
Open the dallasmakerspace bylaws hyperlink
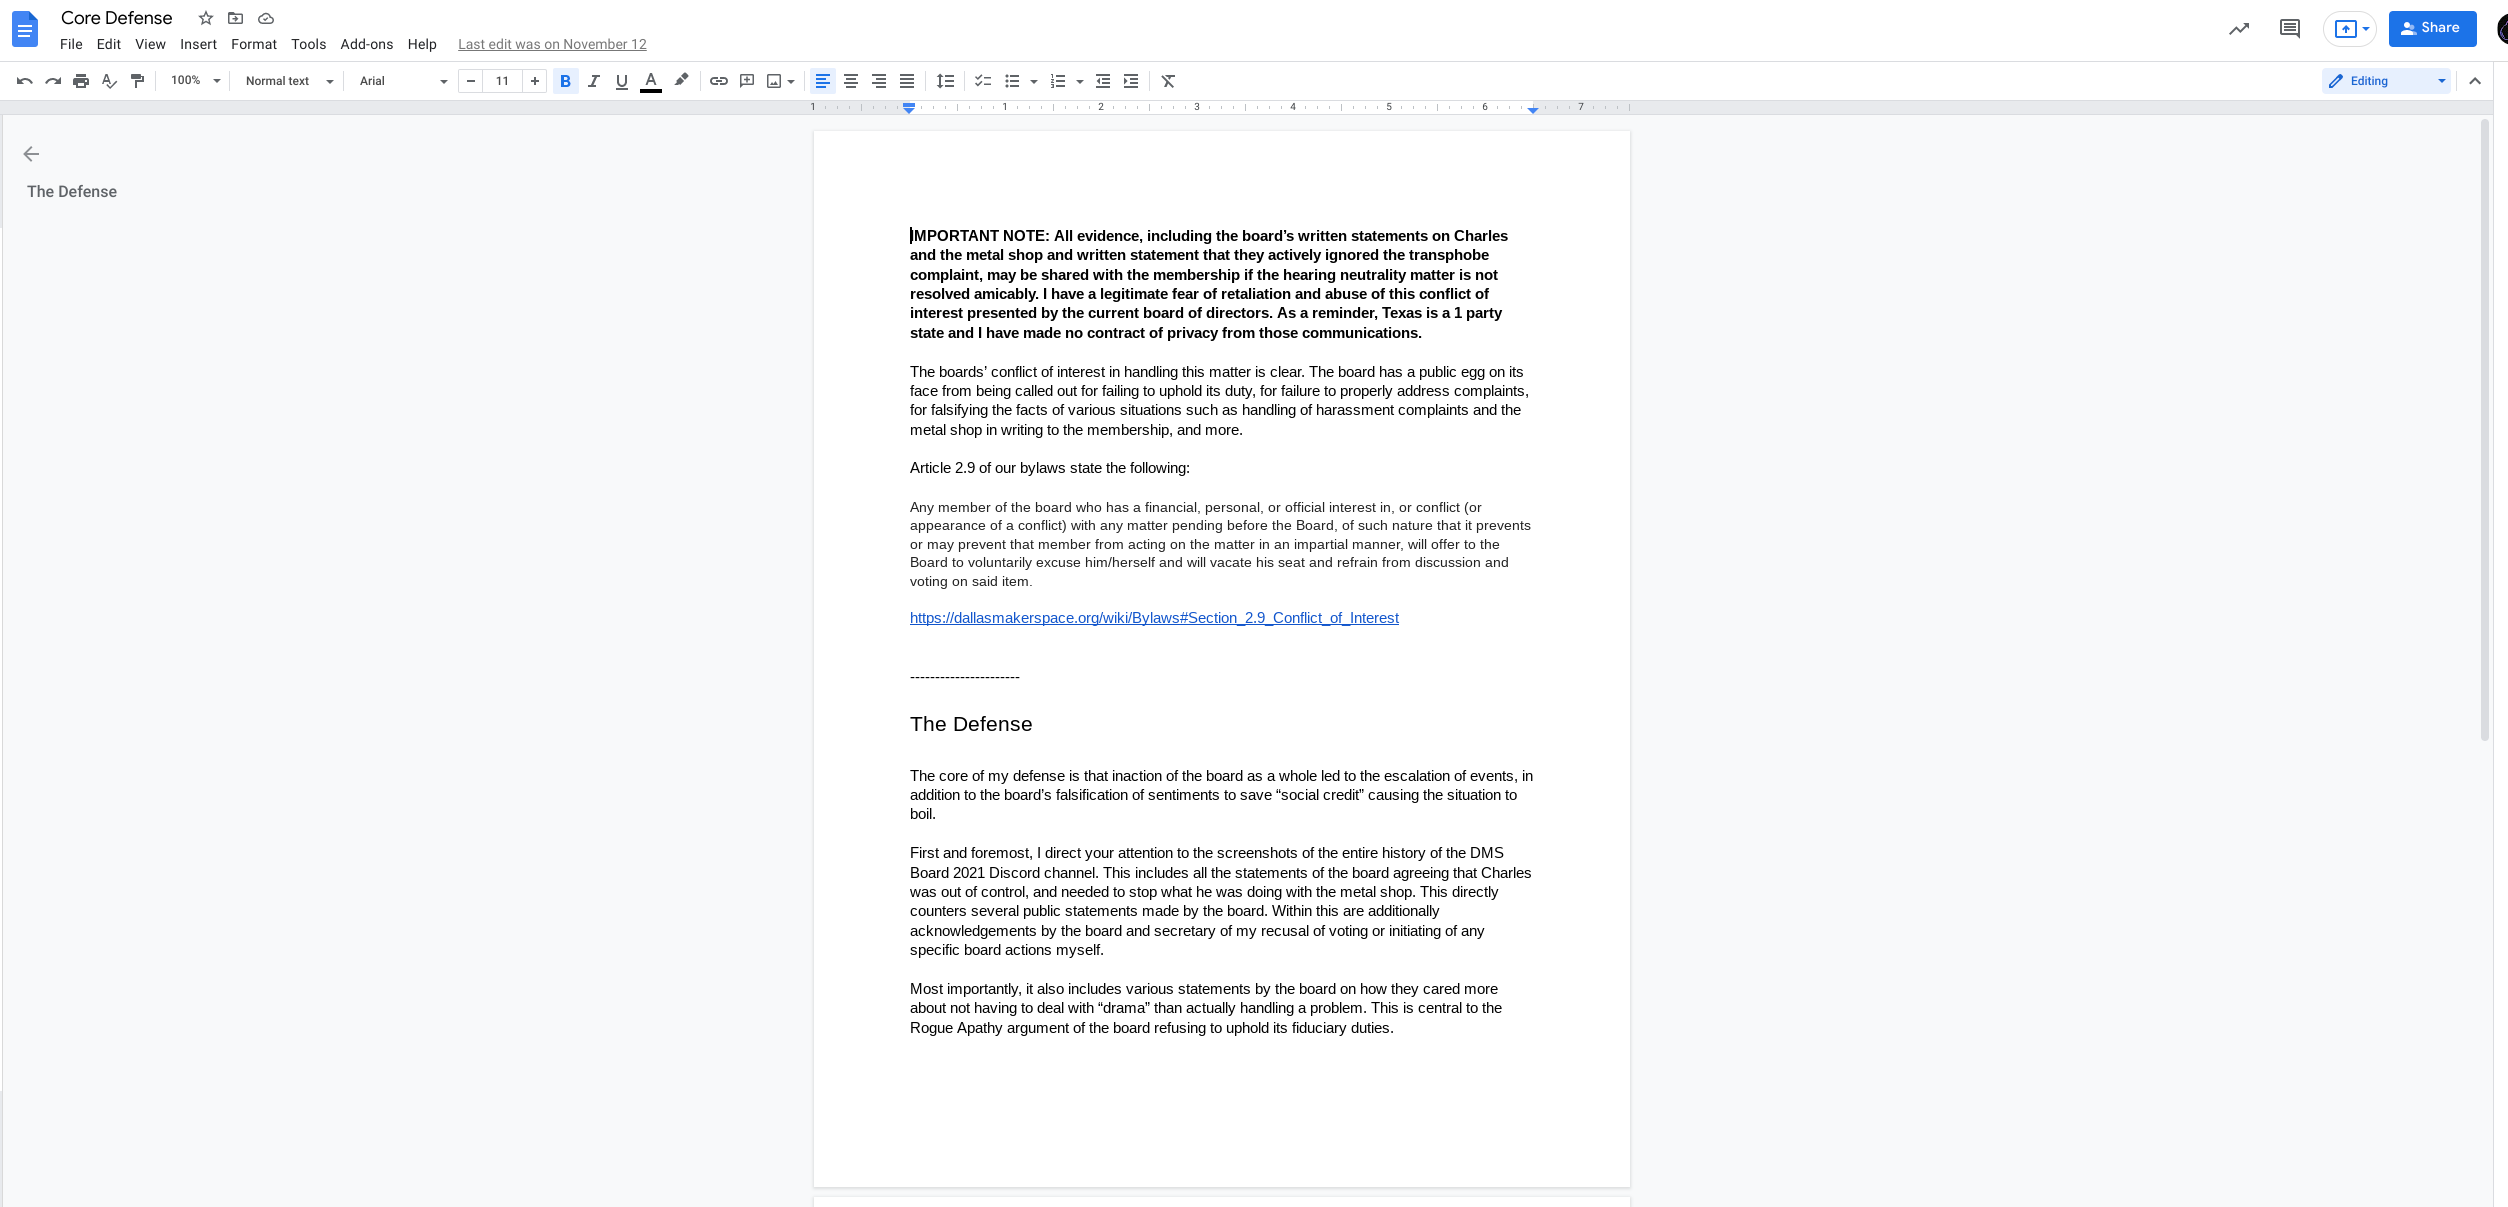tap(1153, 618)
